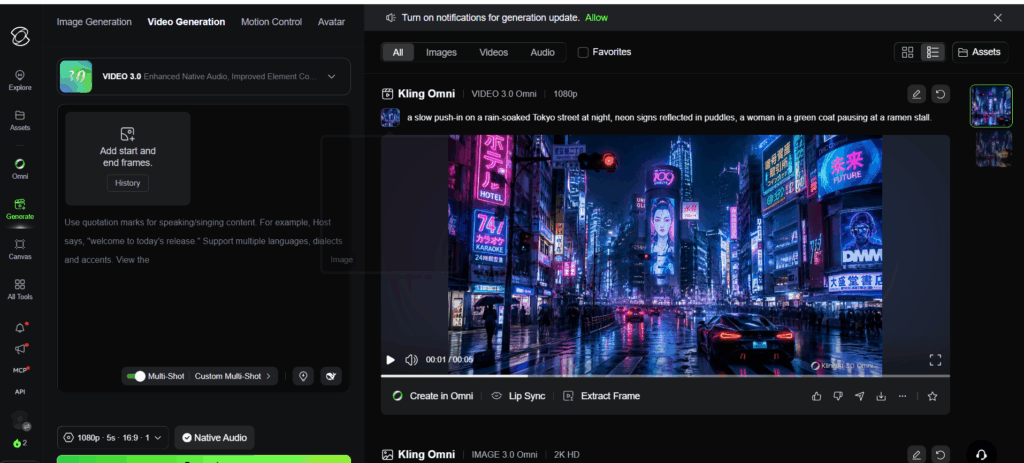The image size is (1024, 463).
Task: Open the Omni section in the sidebar
Action: click(x=20, y=169)
